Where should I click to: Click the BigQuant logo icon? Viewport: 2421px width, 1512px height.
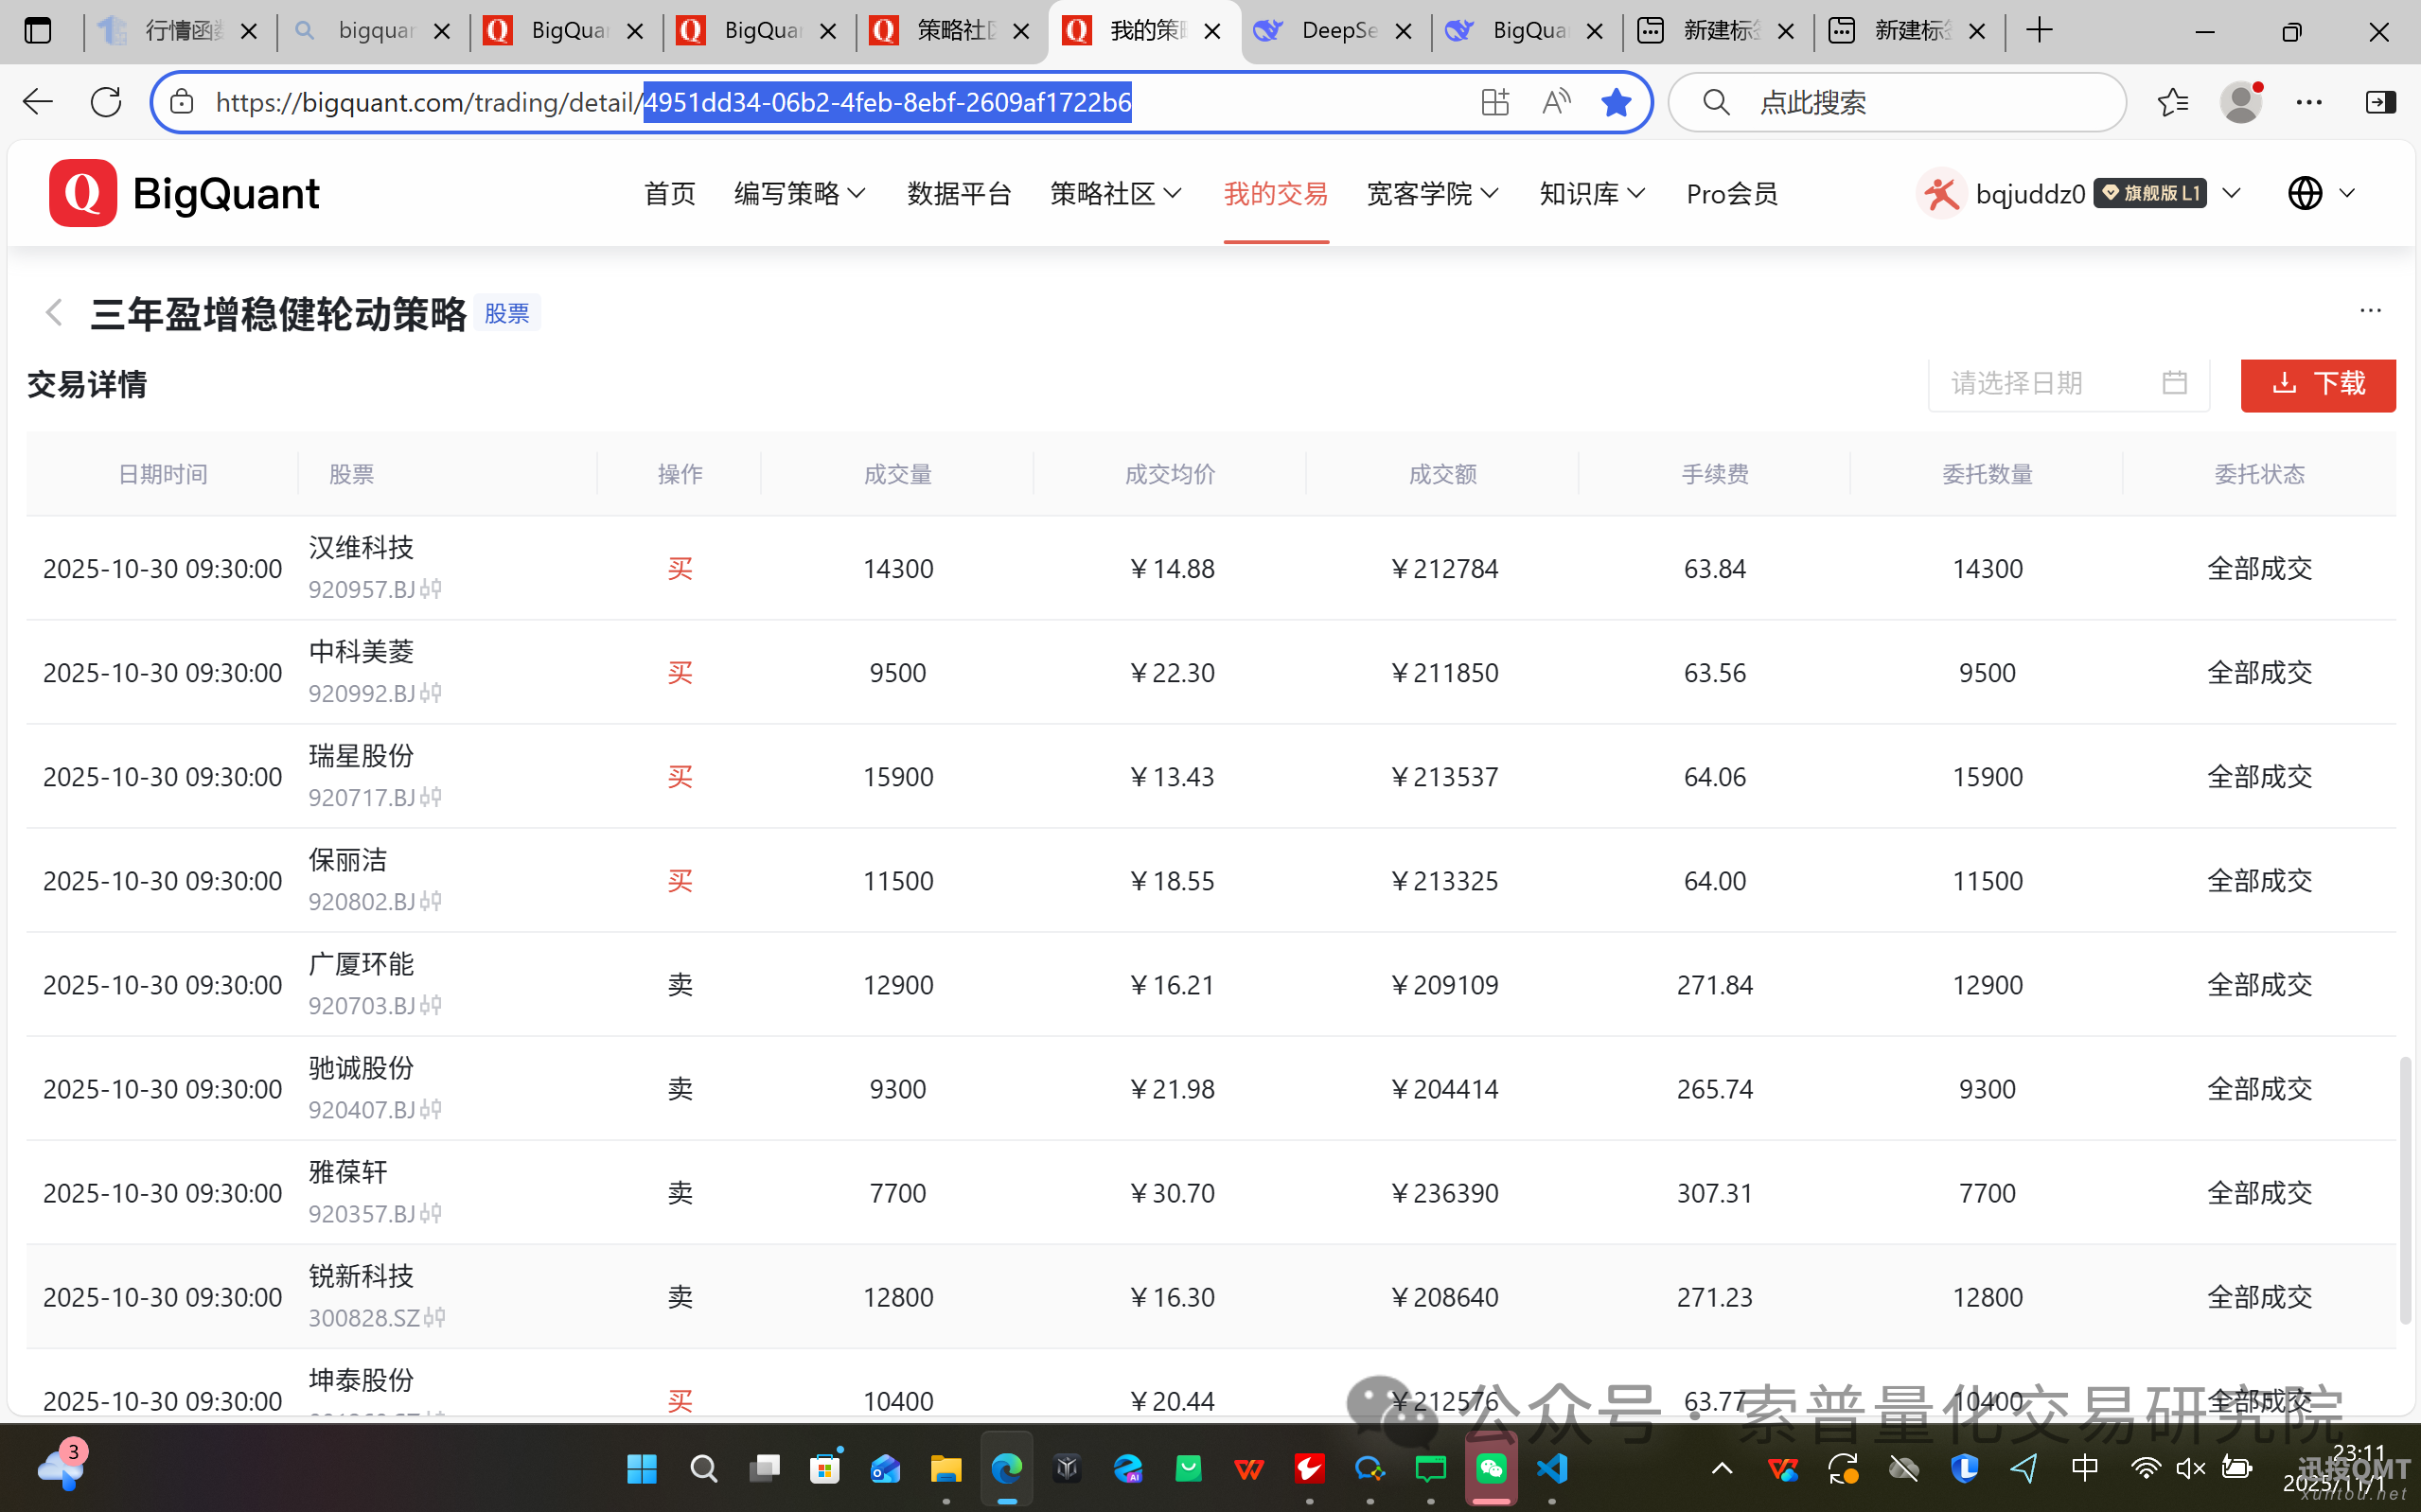coord(83,193)
